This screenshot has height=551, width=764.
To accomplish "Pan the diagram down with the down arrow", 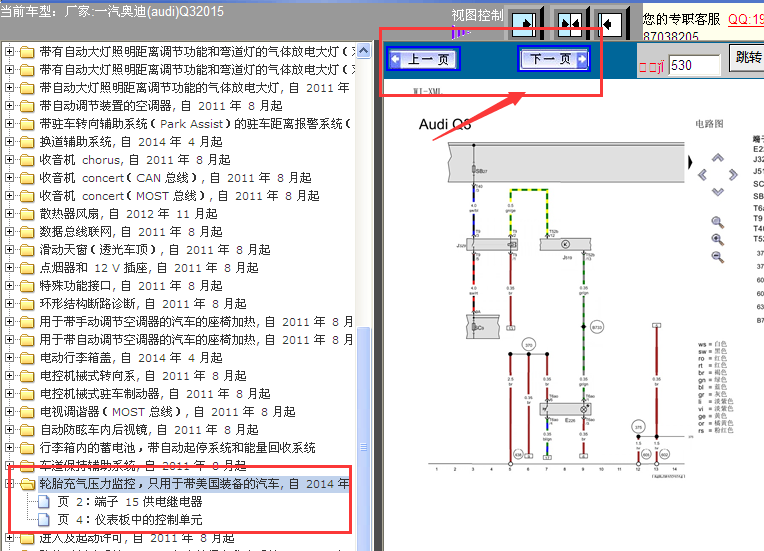I will [717, 191].
